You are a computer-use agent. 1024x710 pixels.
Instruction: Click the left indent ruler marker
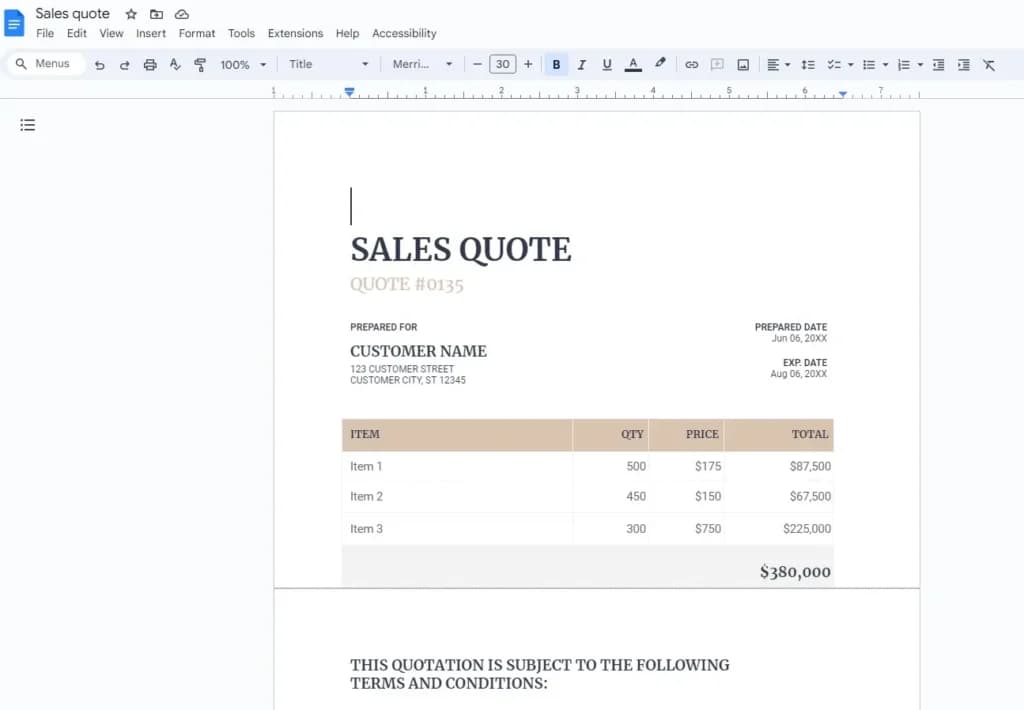(x=349, y=93)
